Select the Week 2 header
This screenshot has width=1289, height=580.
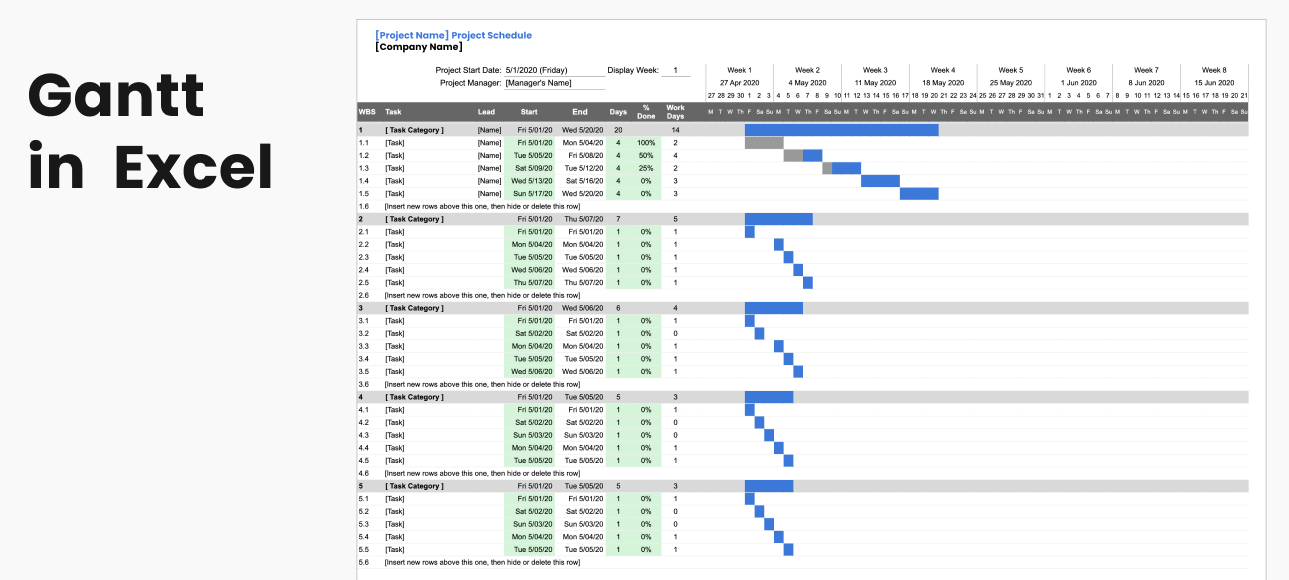807,70
